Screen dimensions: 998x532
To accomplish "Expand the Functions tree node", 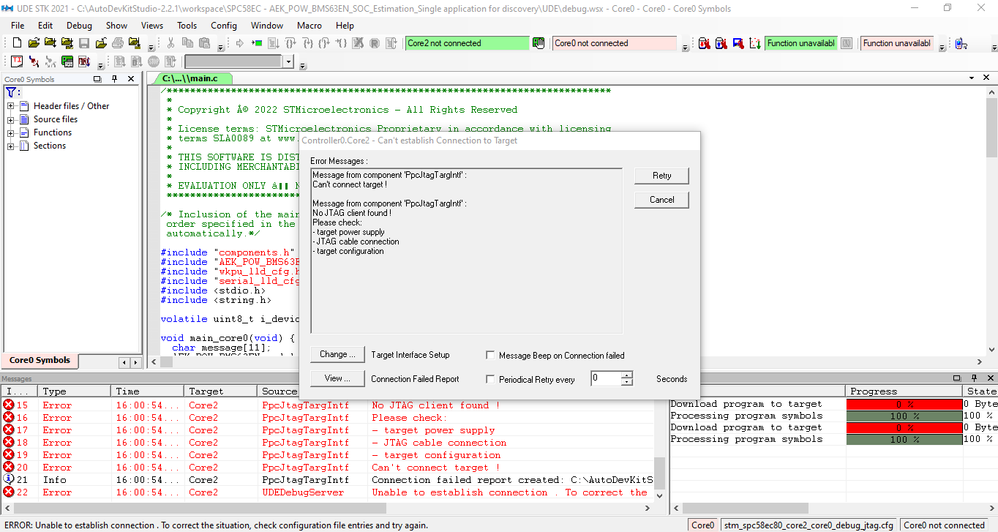I will [x=10, y=132].
